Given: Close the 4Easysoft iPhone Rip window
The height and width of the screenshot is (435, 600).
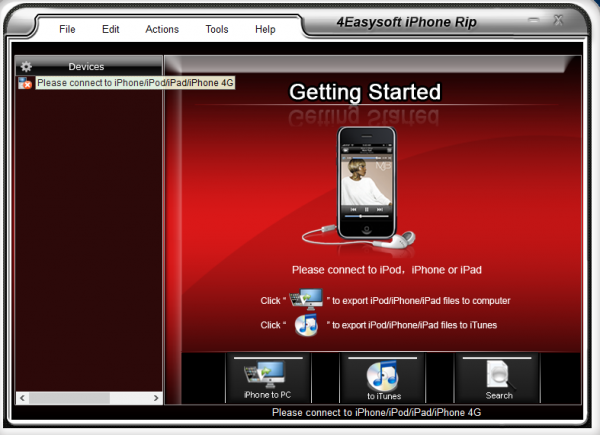Looking at the screenshot, I should point(558,20).
